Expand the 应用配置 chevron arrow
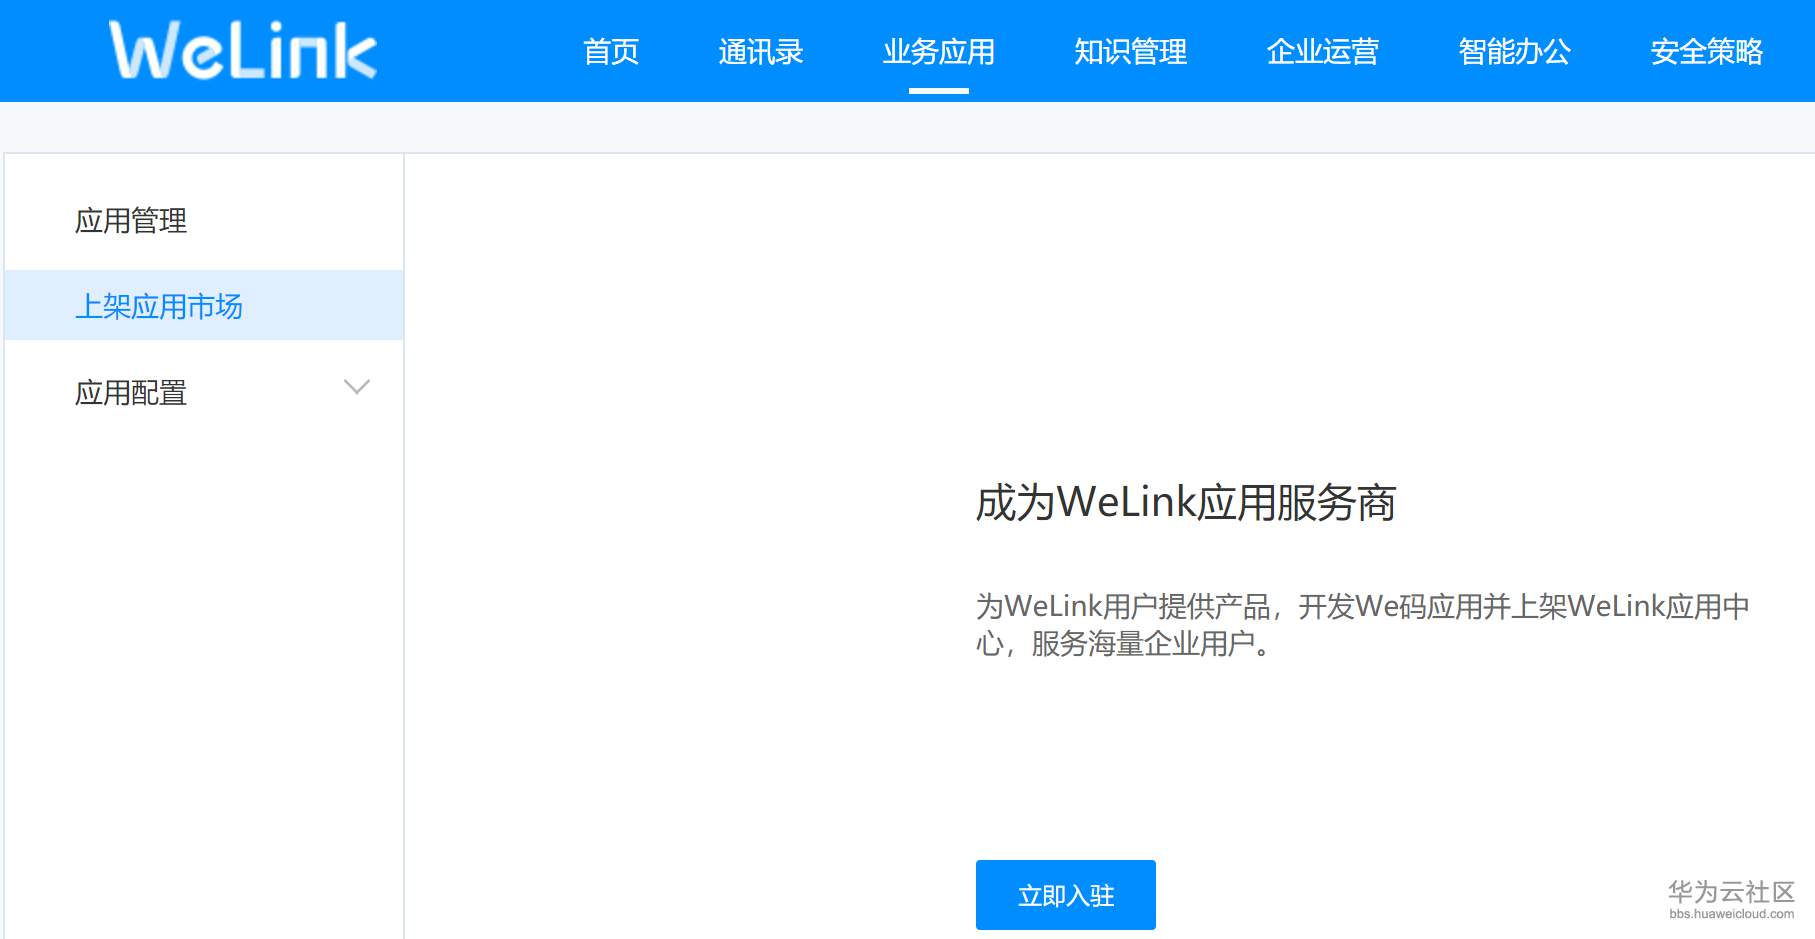The width and height of the screenshot is (1815, 939). (357, 387)
